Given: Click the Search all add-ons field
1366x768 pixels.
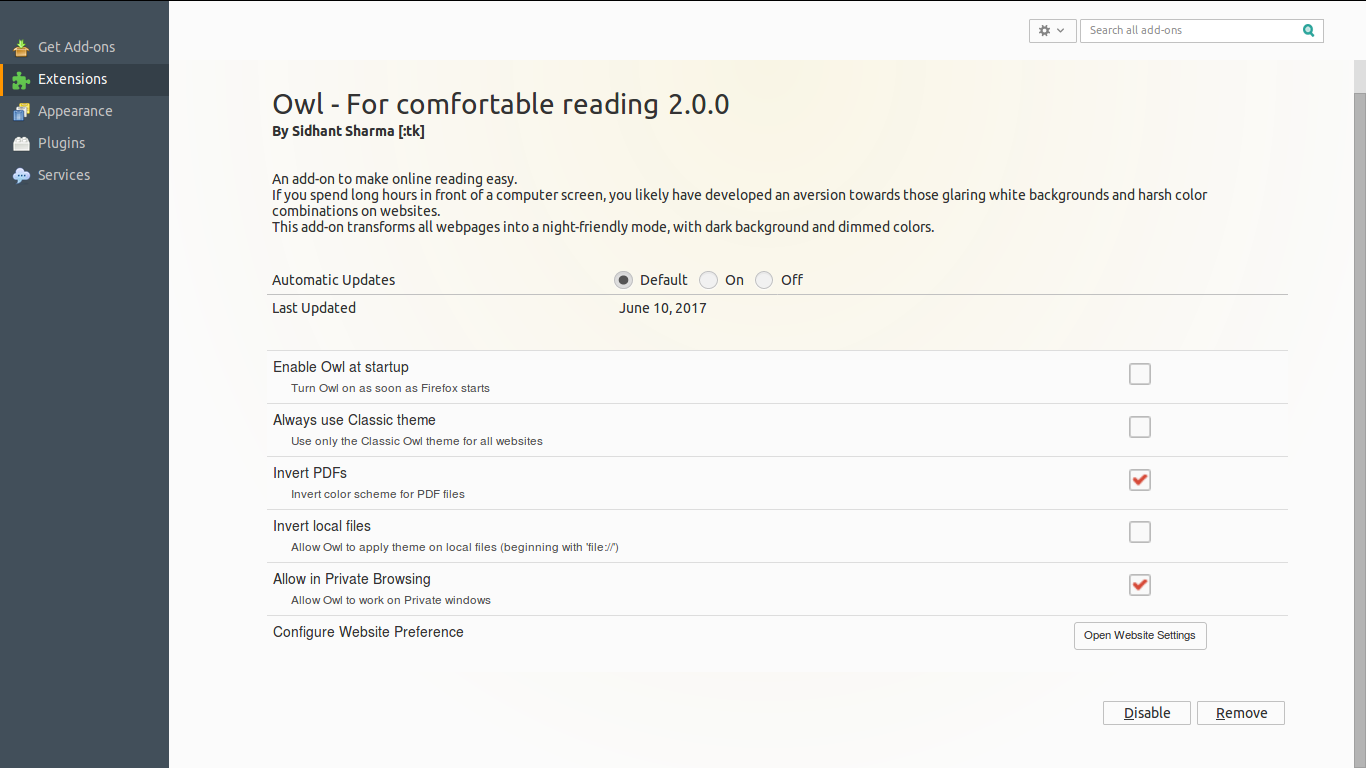Looking at the screenshot, I should pos(1180,30).
